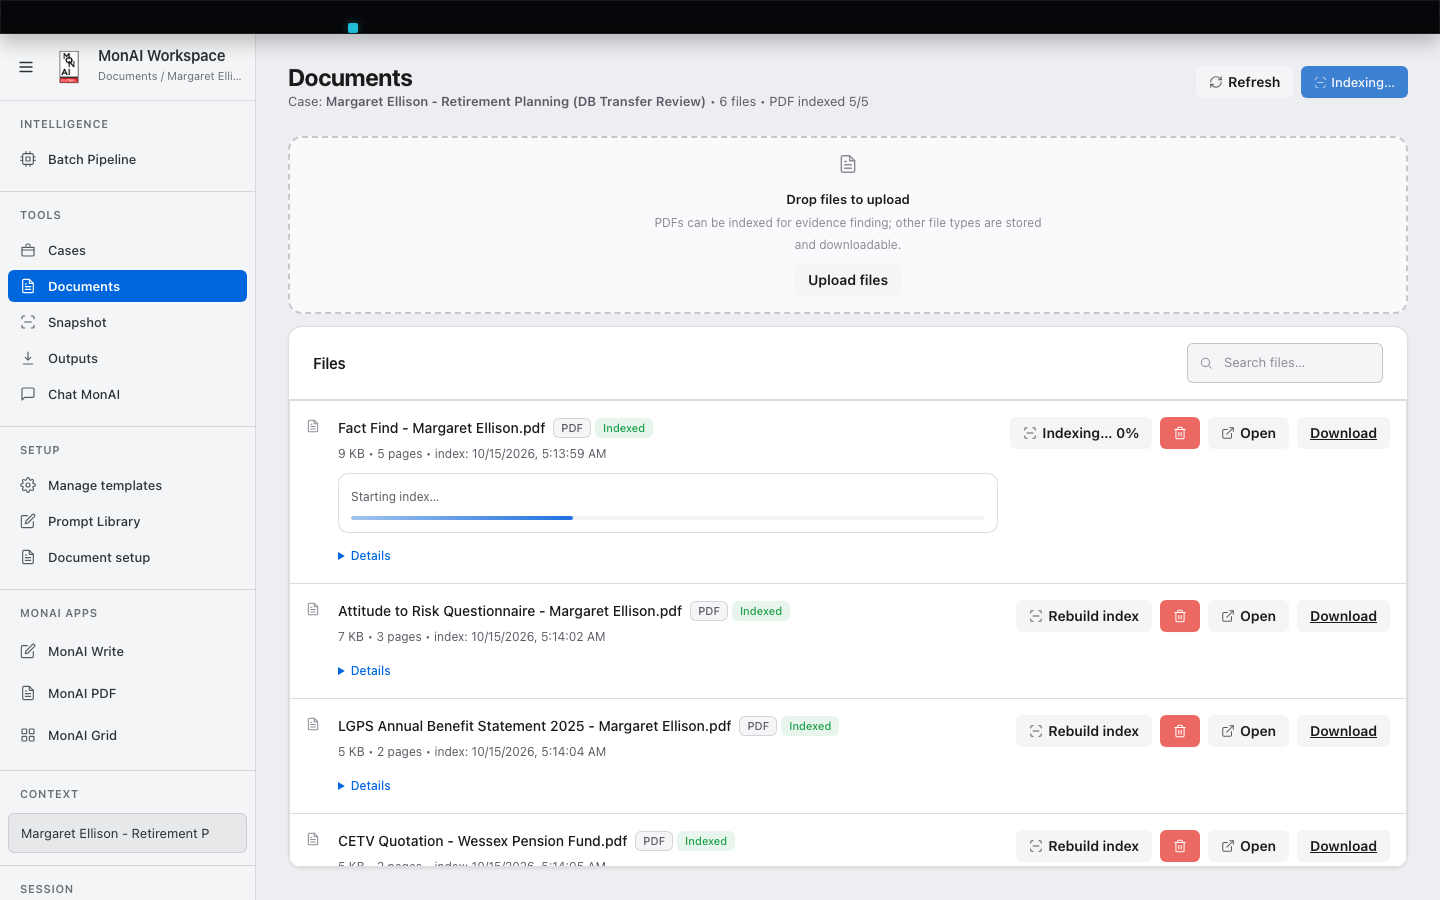The image size is (1440, 900).
Task: Open Chat MonAI
Action: [127, 394]
